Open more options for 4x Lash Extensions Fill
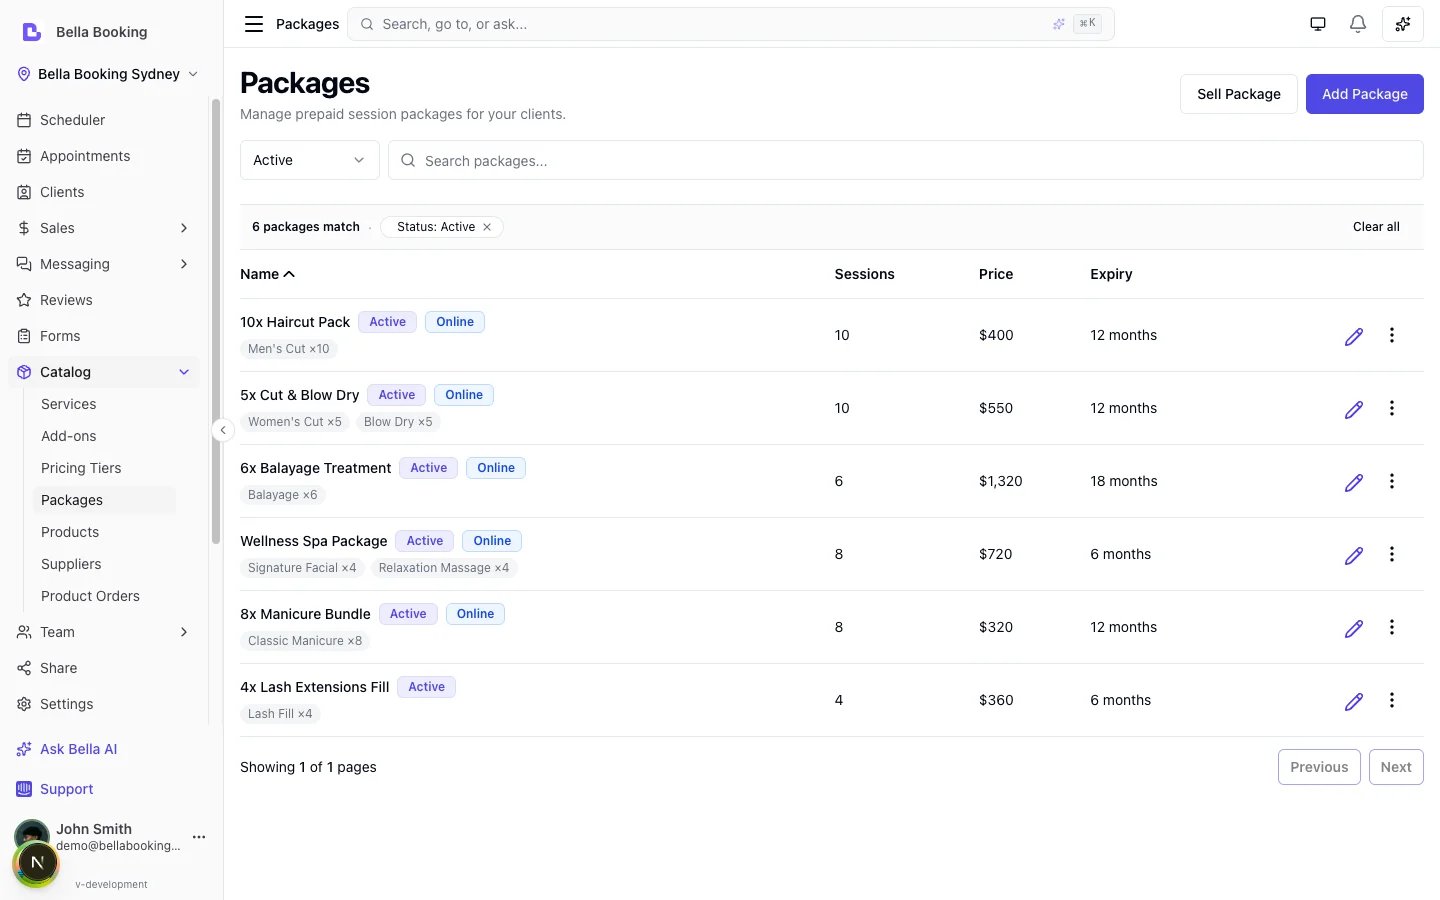This screenshot has height=900, width=1440. coord(1391,700)
